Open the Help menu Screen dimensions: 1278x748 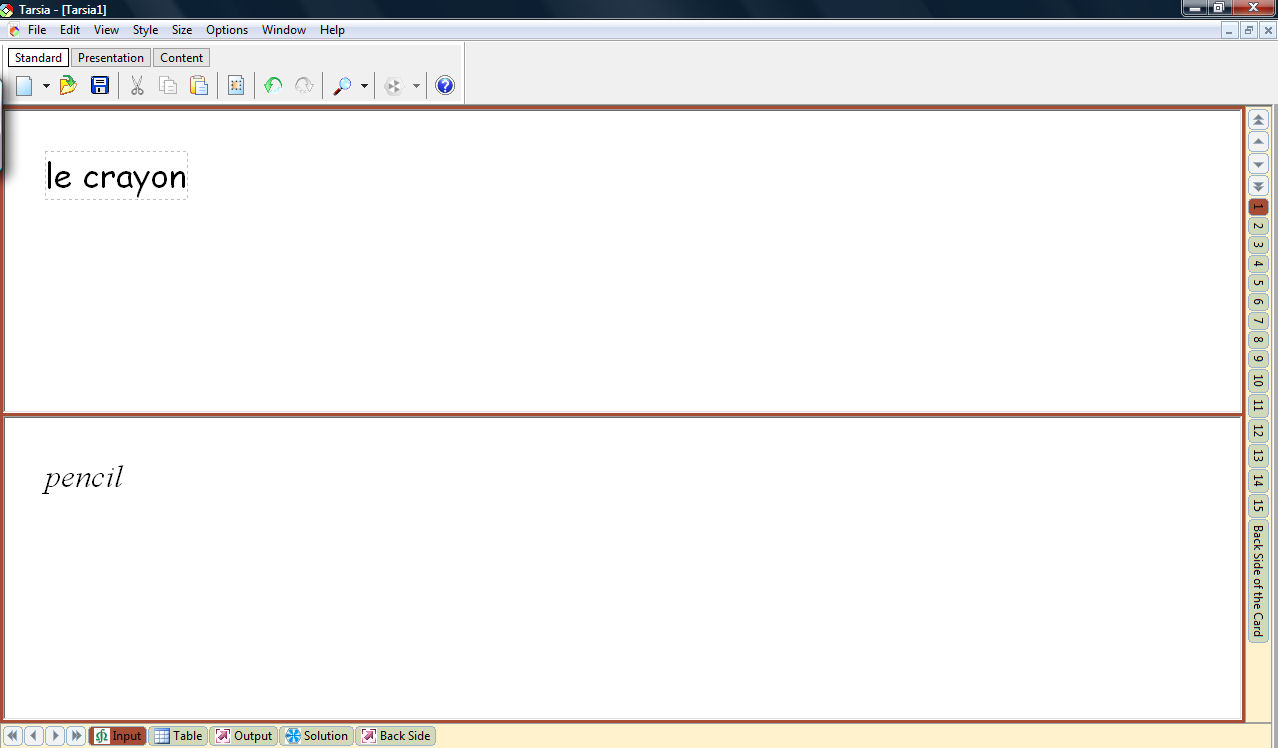[332, 30]
